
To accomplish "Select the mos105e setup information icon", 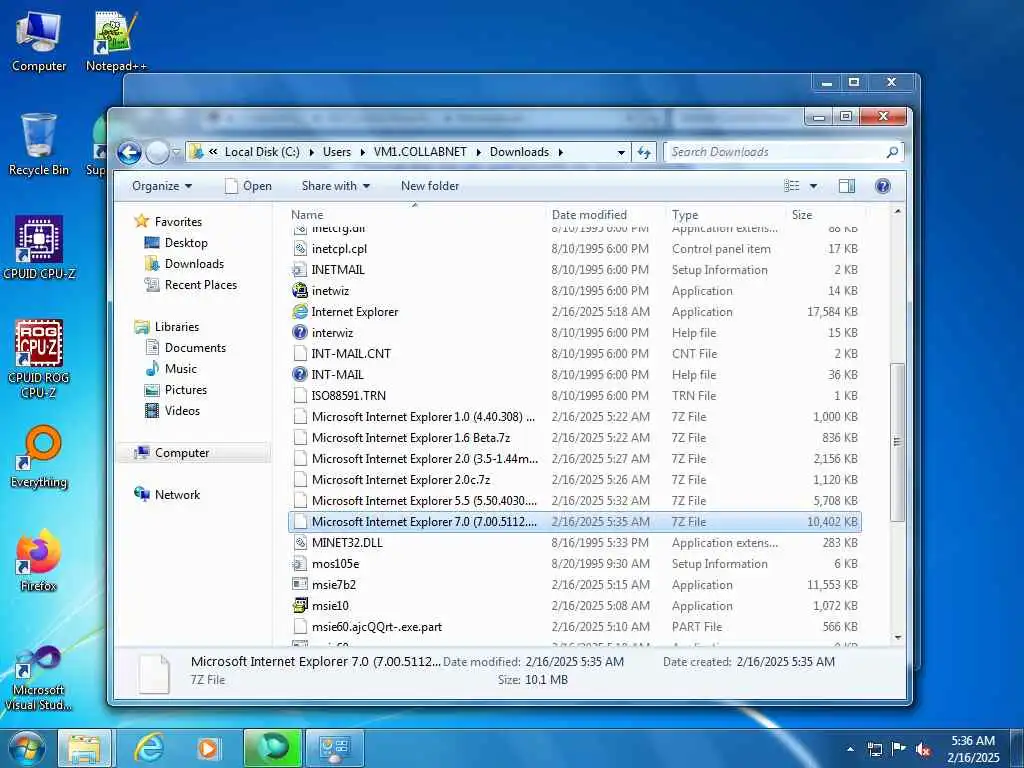I will [300, 564].
